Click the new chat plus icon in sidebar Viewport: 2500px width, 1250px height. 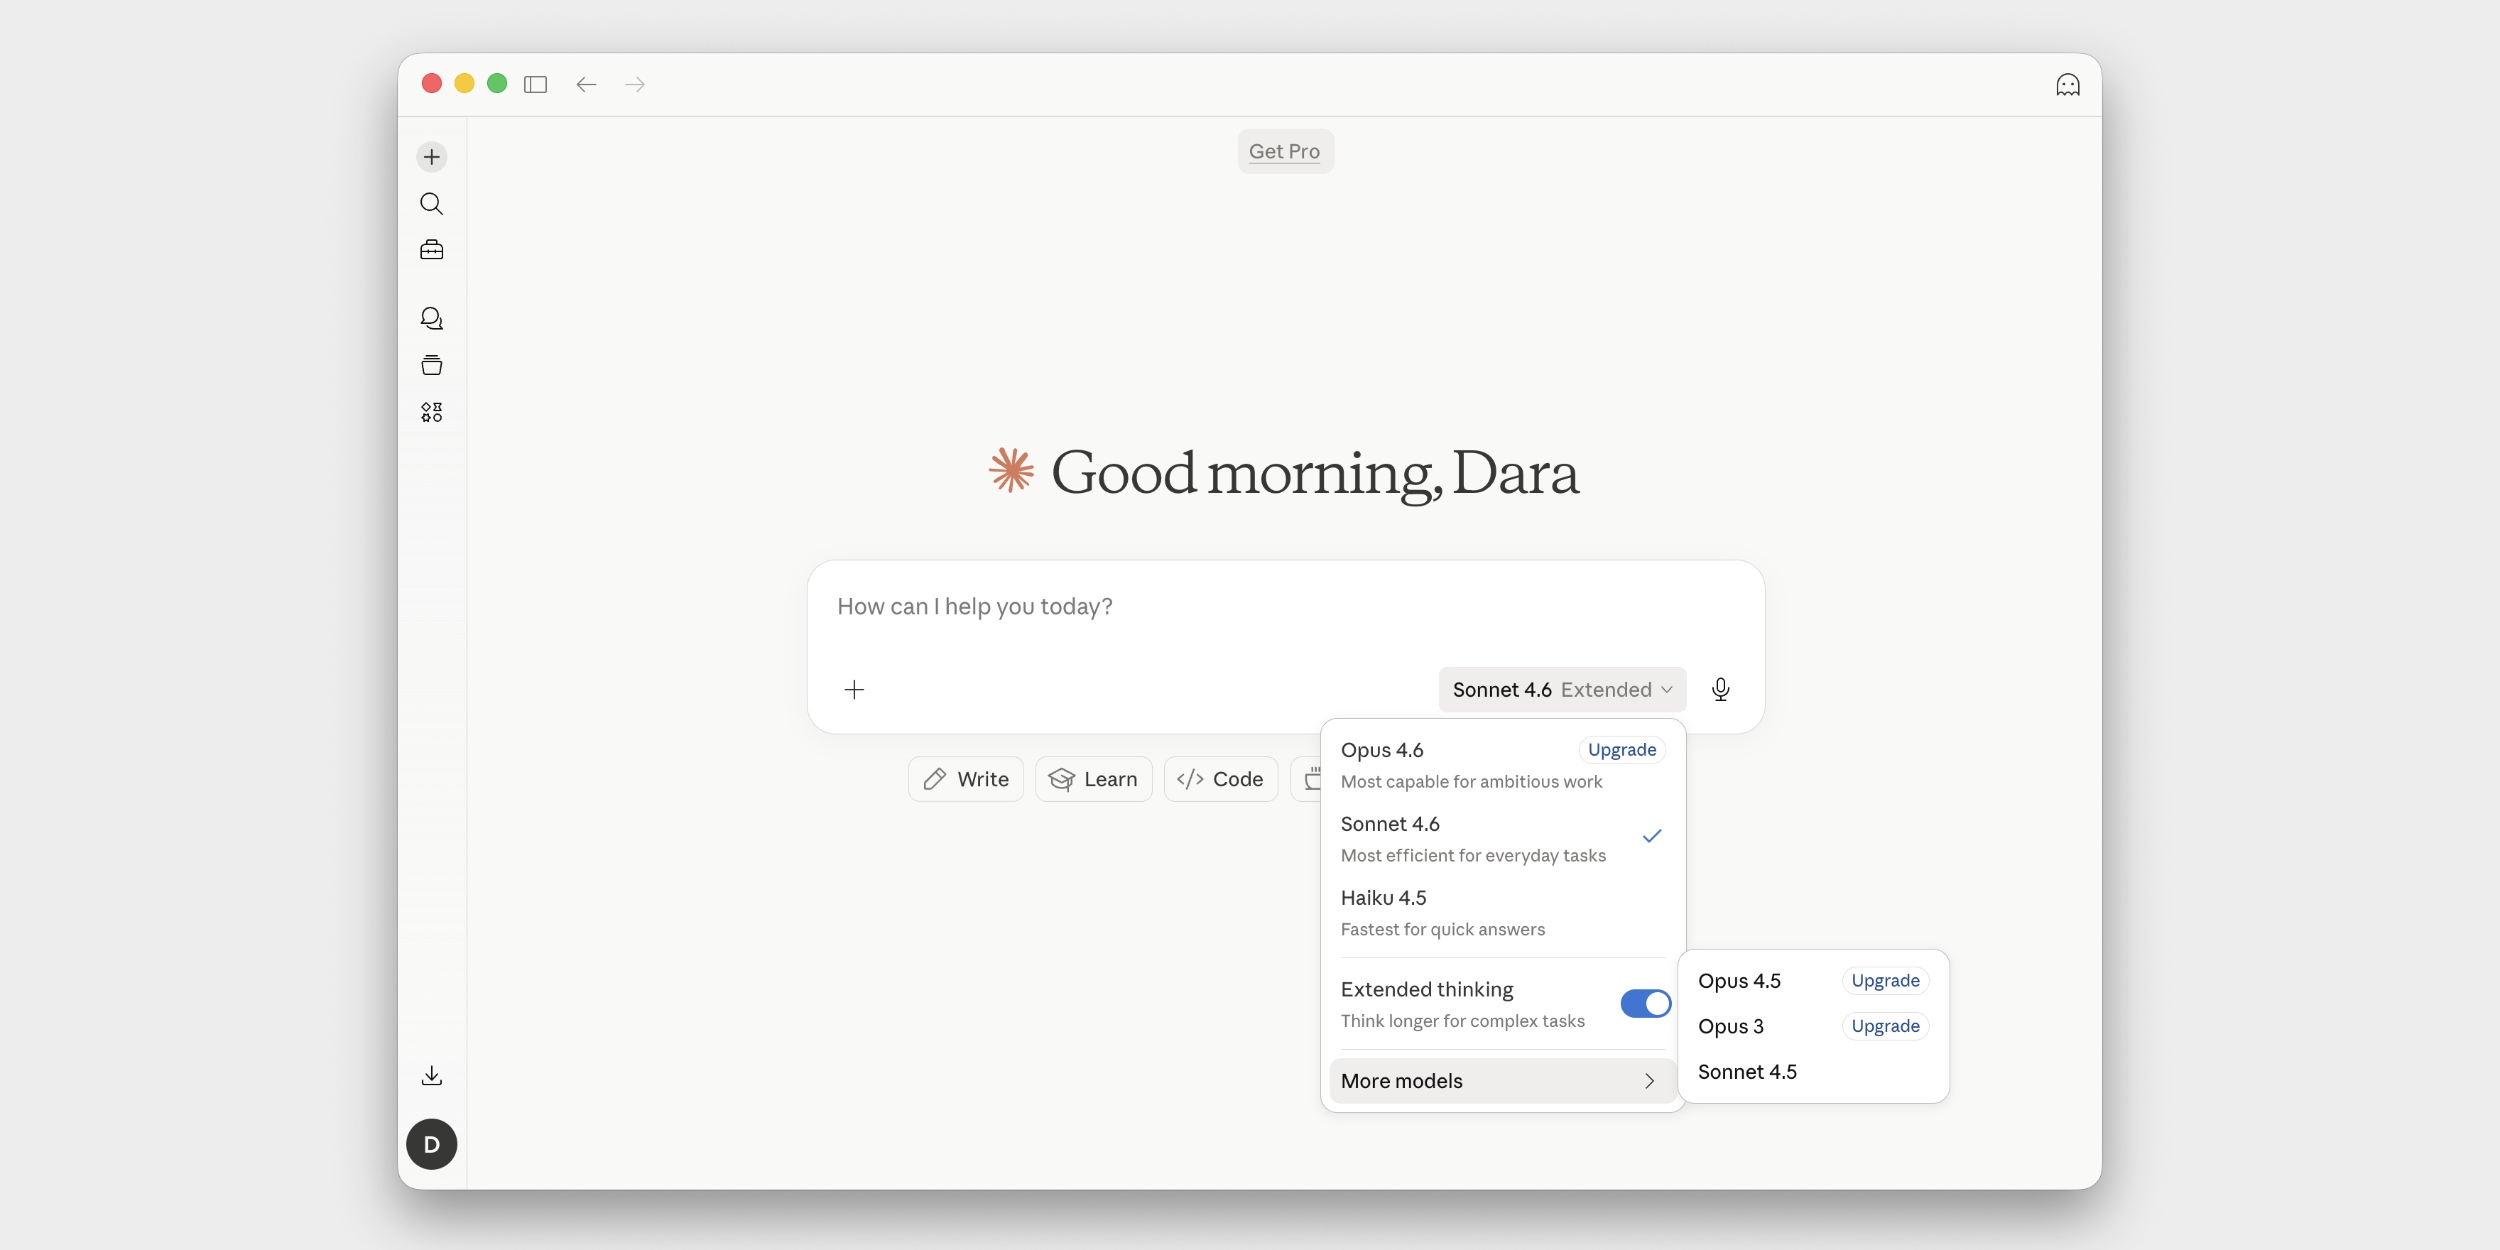431,157
